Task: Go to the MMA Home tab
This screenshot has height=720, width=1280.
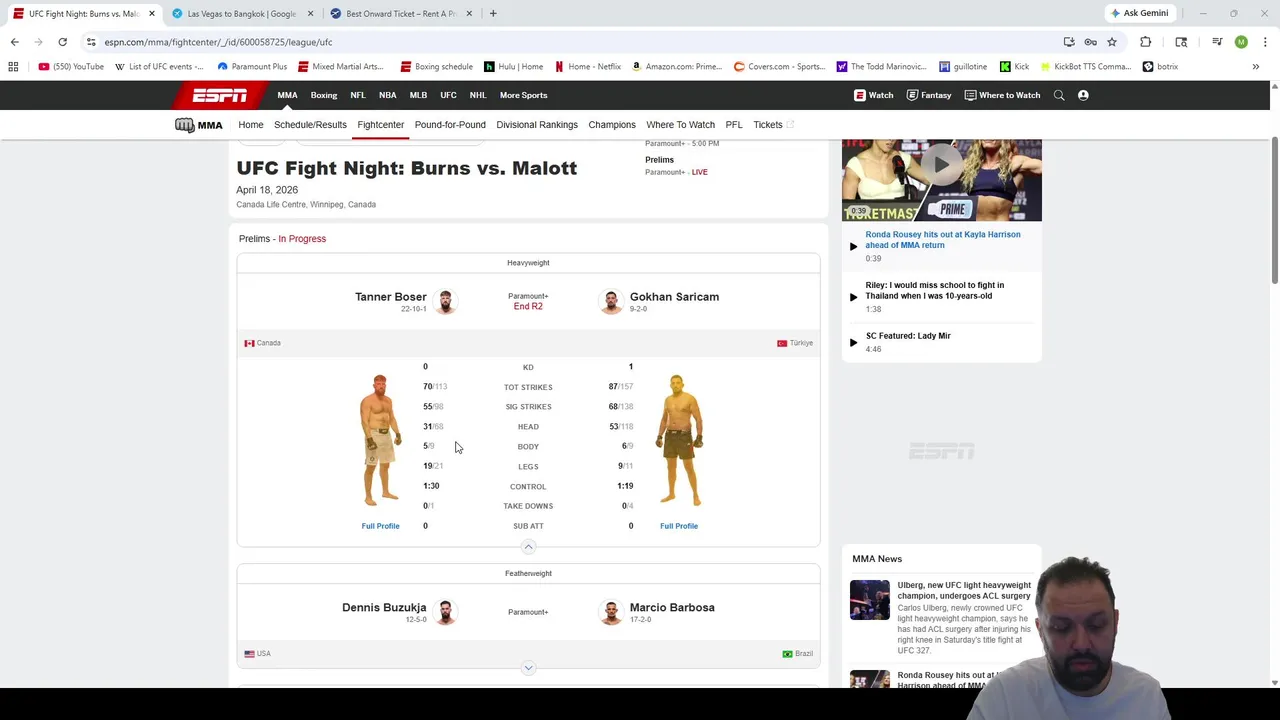Action: (x=251, y=125)
